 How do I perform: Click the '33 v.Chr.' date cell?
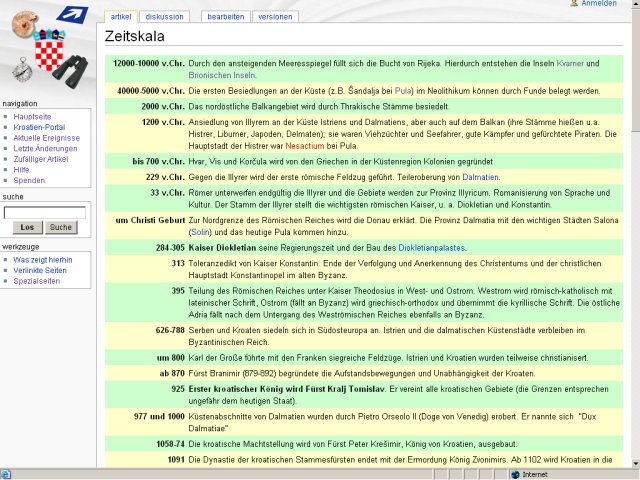(x=167, y=193)
